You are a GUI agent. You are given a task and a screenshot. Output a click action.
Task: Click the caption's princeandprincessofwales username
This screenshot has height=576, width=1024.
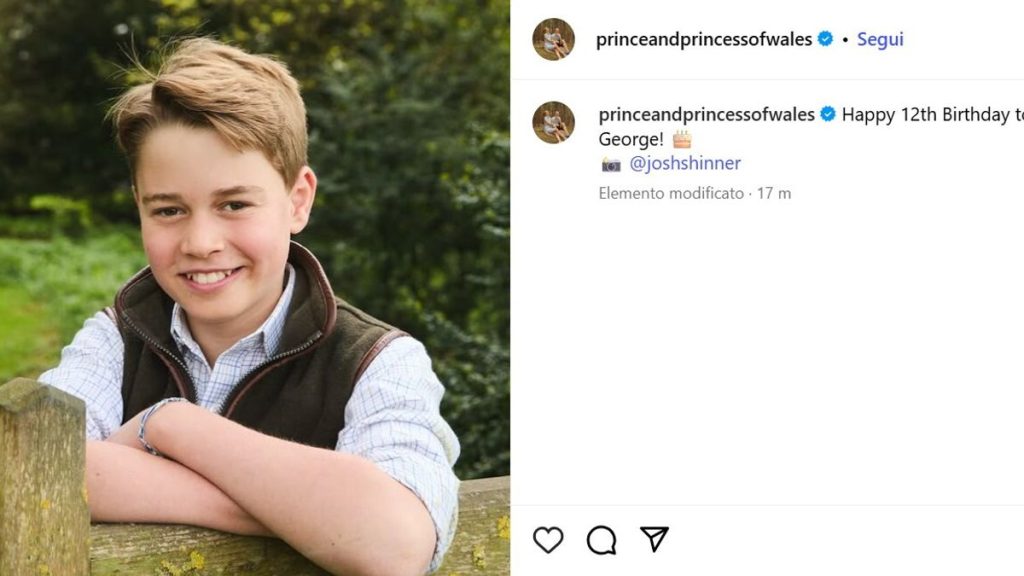tap(706, 114)
